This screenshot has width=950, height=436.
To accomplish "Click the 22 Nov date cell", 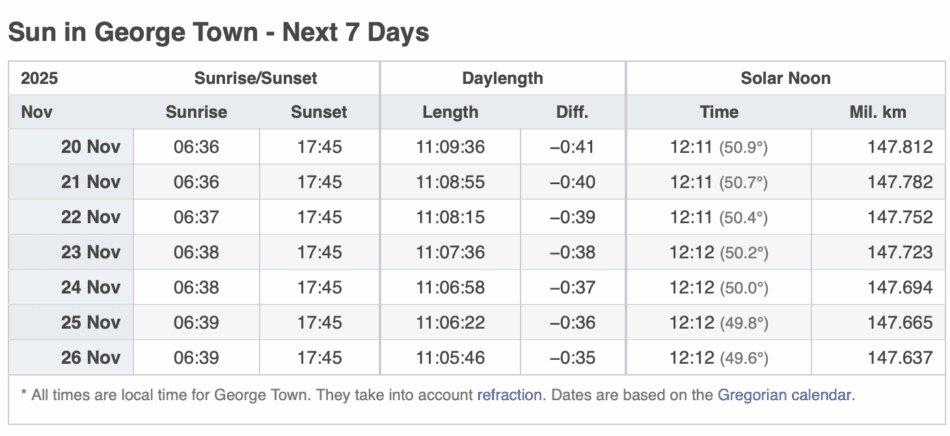I will point(90,217).
